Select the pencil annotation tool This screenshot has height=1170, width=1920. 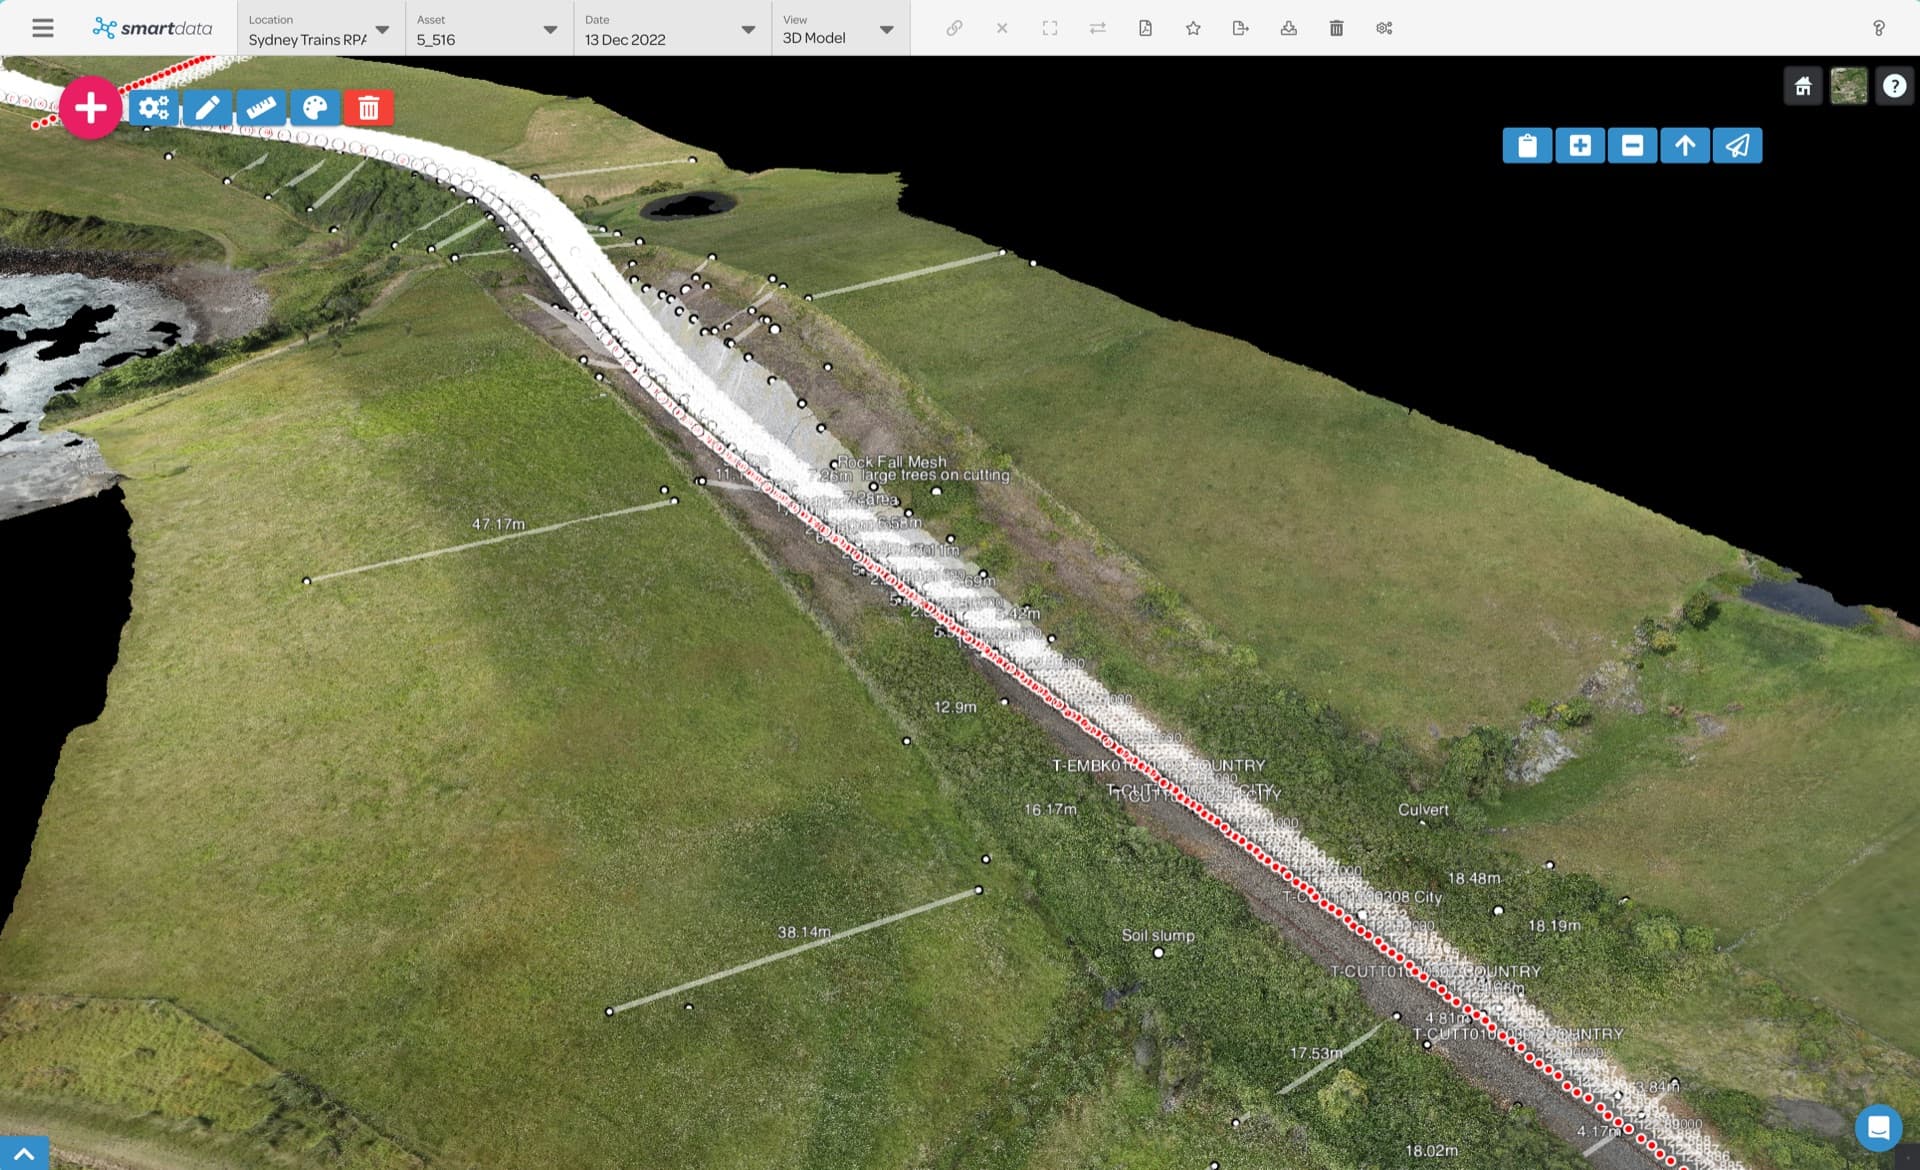pyautogui.click(x=207, y=107)
